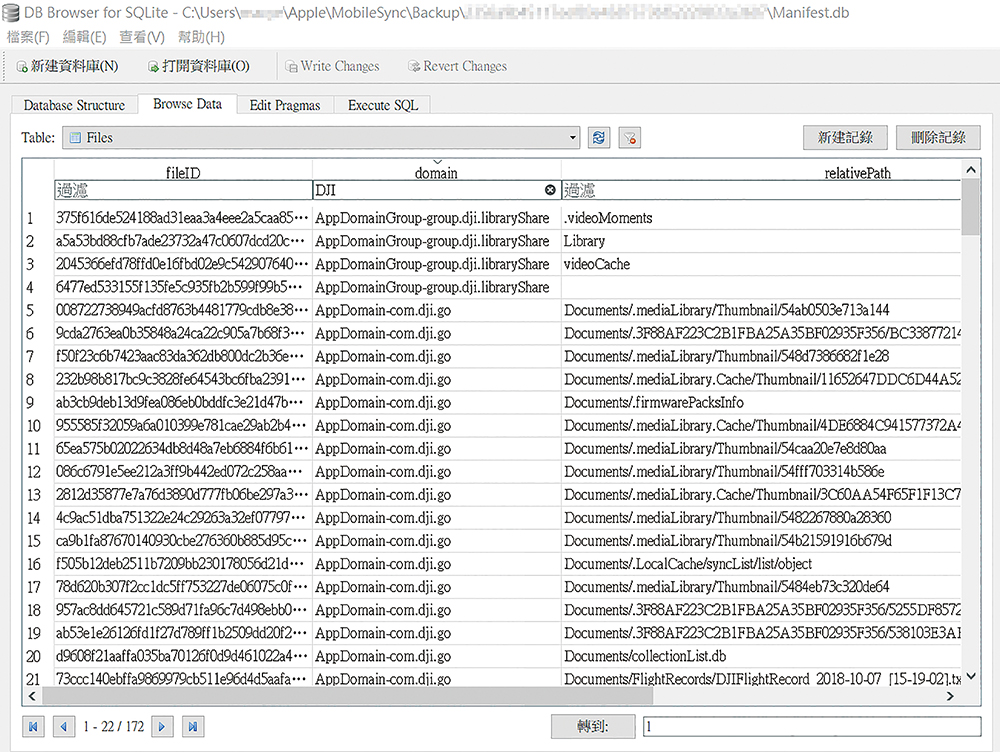
Task: Click the fileID cell starting f505b12deb25
Action: 183,564
